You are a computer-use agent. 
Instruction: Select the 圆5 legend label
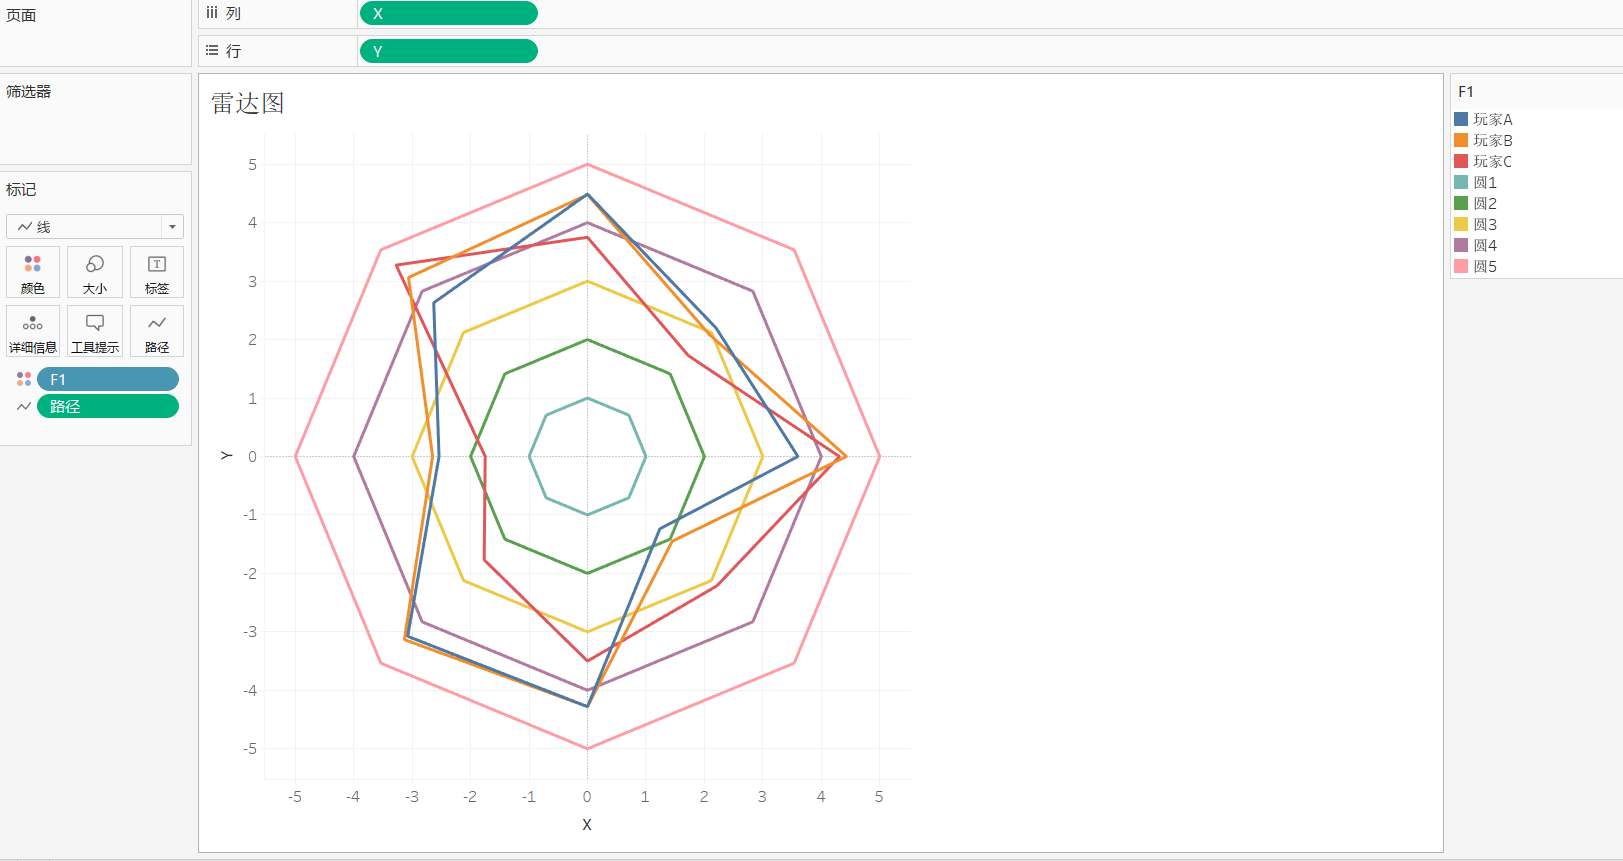pyautogui.click(x=1485, y=266)
